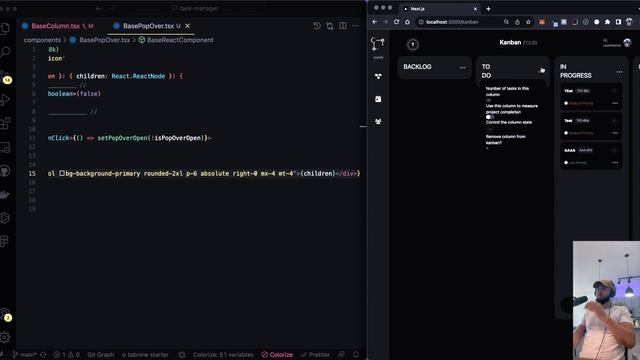Image resolution: width=640 pixels, height=360 pixels.
Task: Click the share icon in the address bar
Action: 517,22
